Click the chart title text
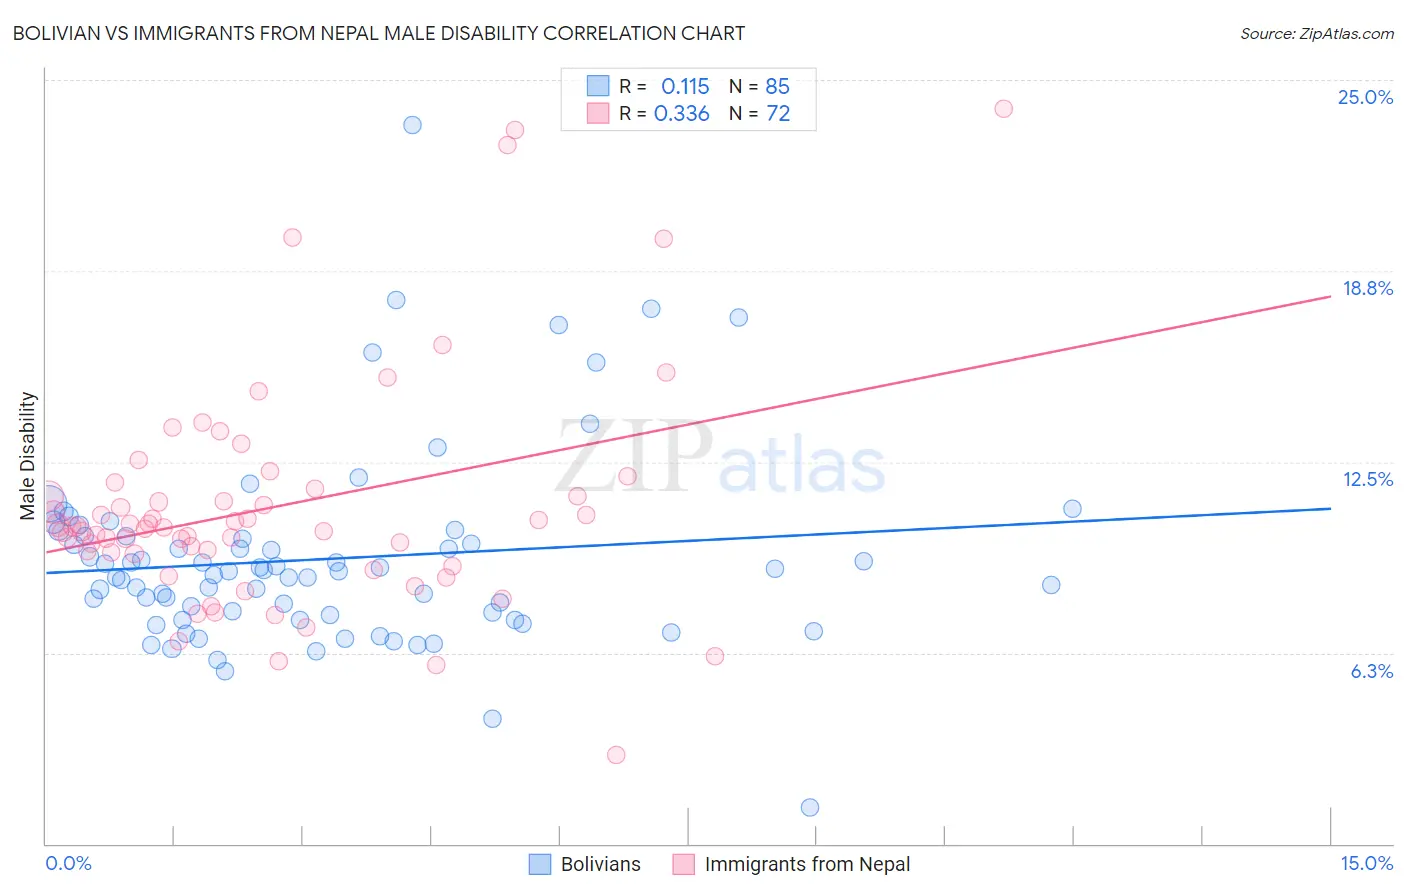Screen dimensions: 1406x892 (x=379, y=33)
